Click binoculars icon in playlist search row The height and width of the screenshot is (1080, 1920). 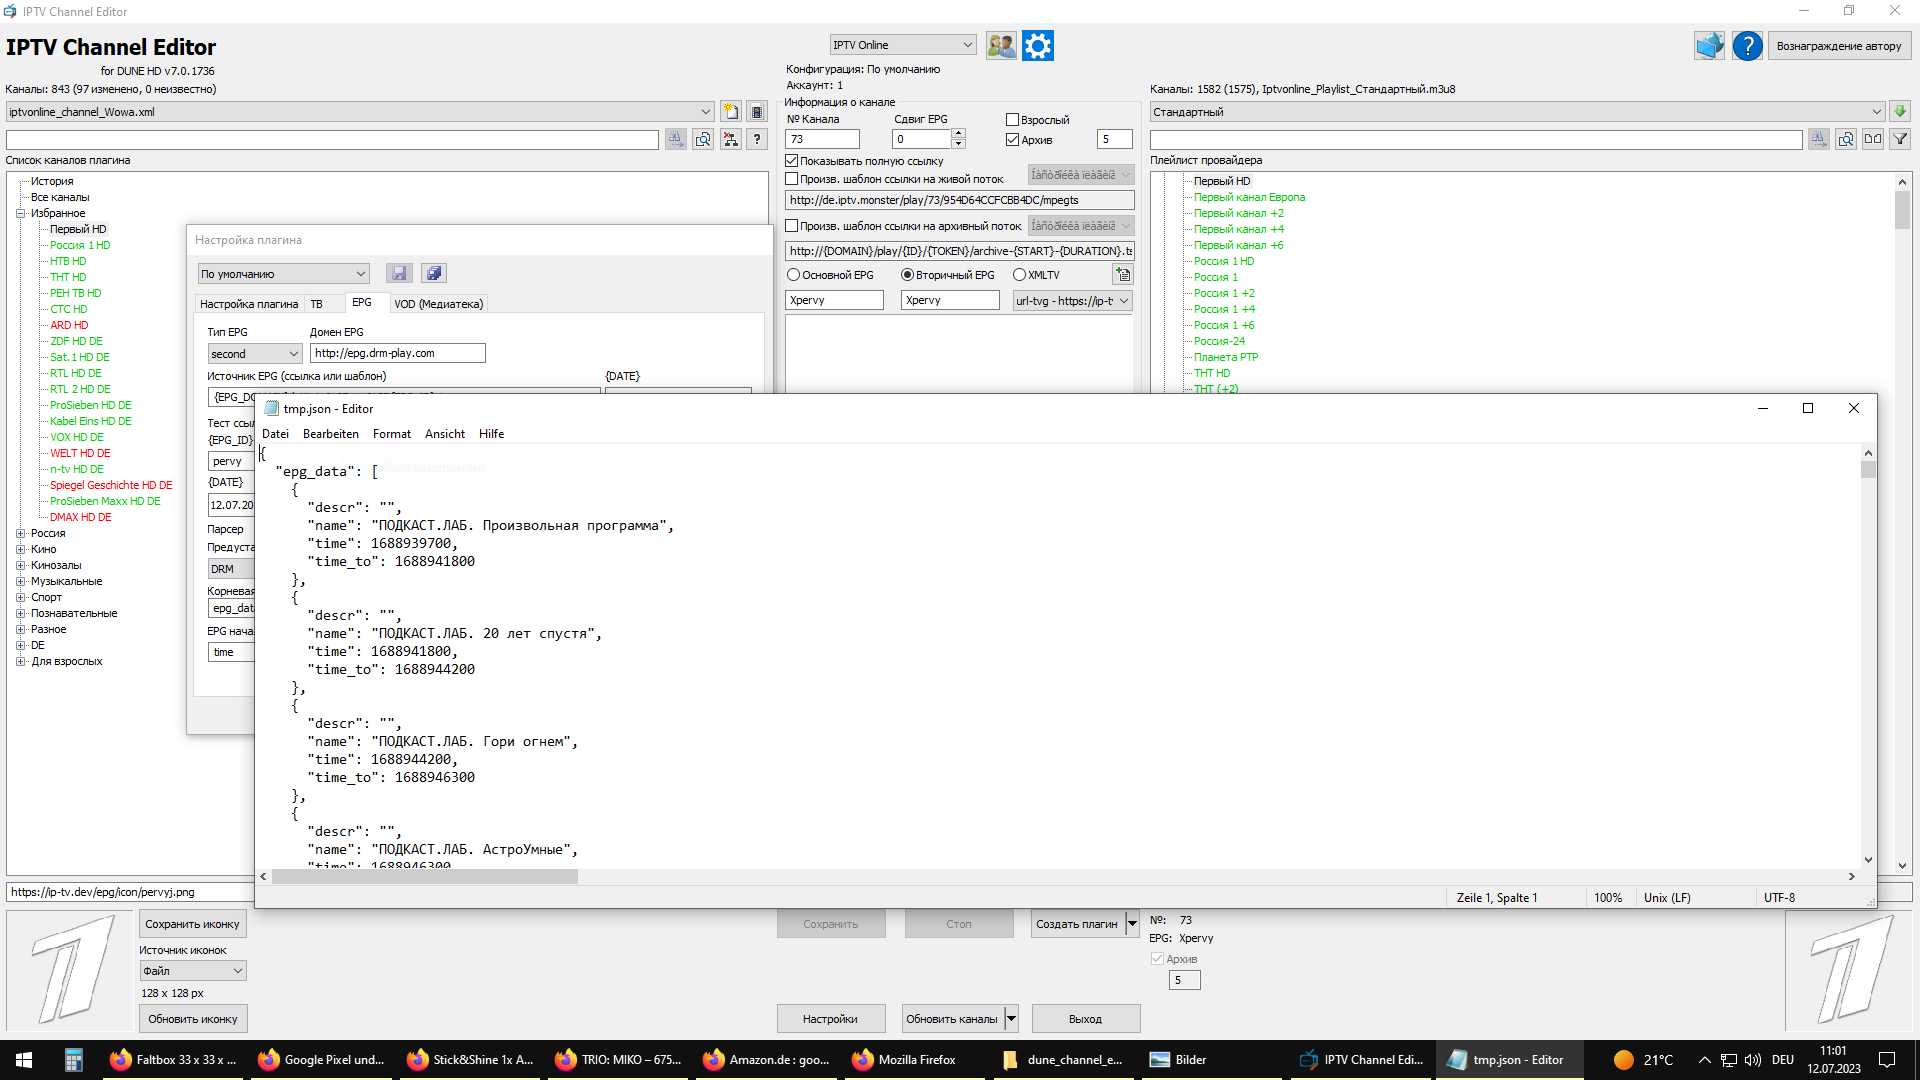[1819, 140]
